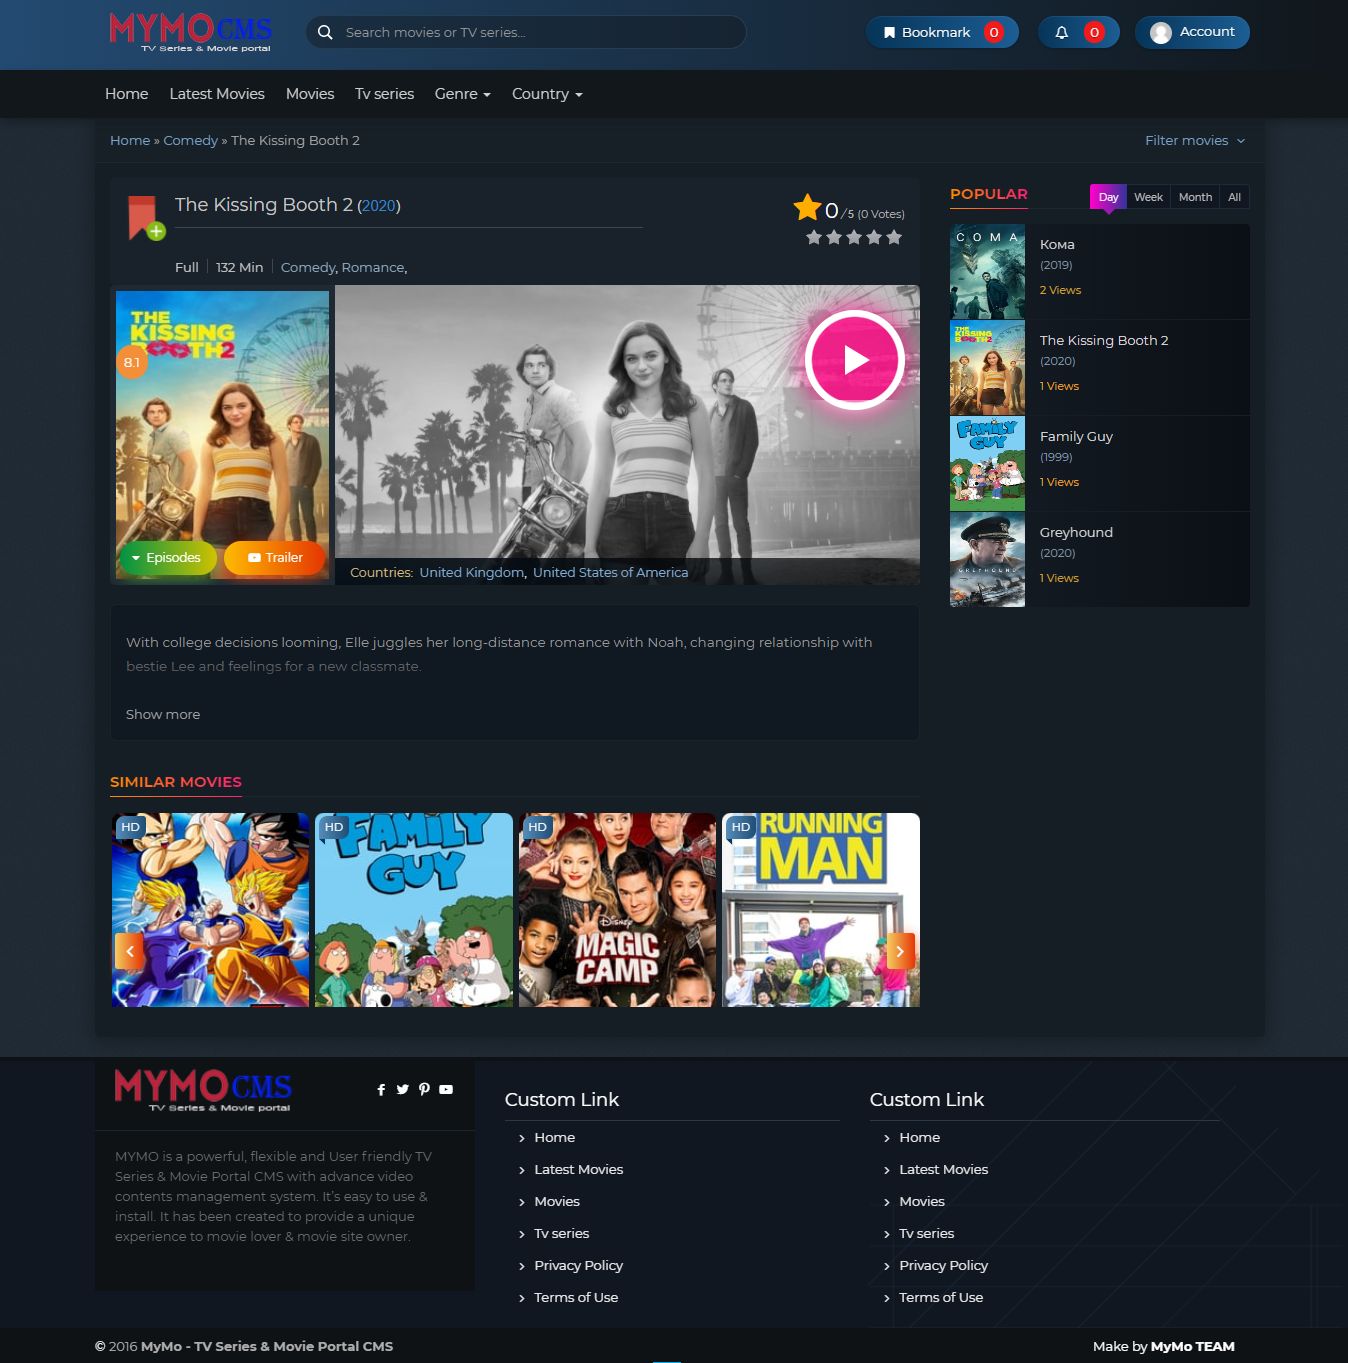1348x1363 pixels.
Task: Rate the movie five stars
Action: pos(894,237)
